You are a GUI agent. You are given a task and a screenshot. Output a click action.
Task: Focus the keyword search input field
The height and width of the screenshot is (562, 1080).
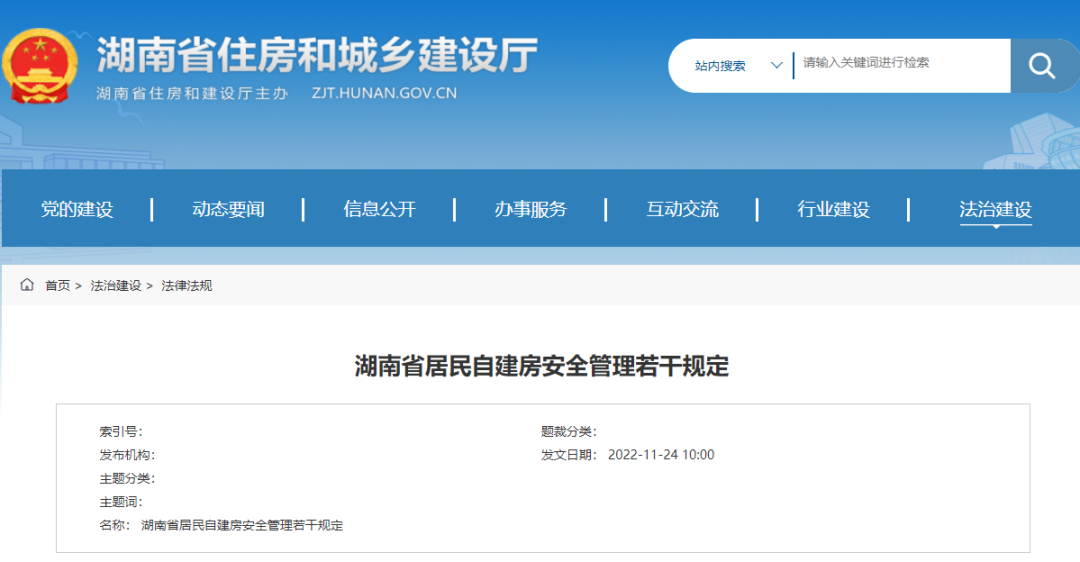[900, 63]
